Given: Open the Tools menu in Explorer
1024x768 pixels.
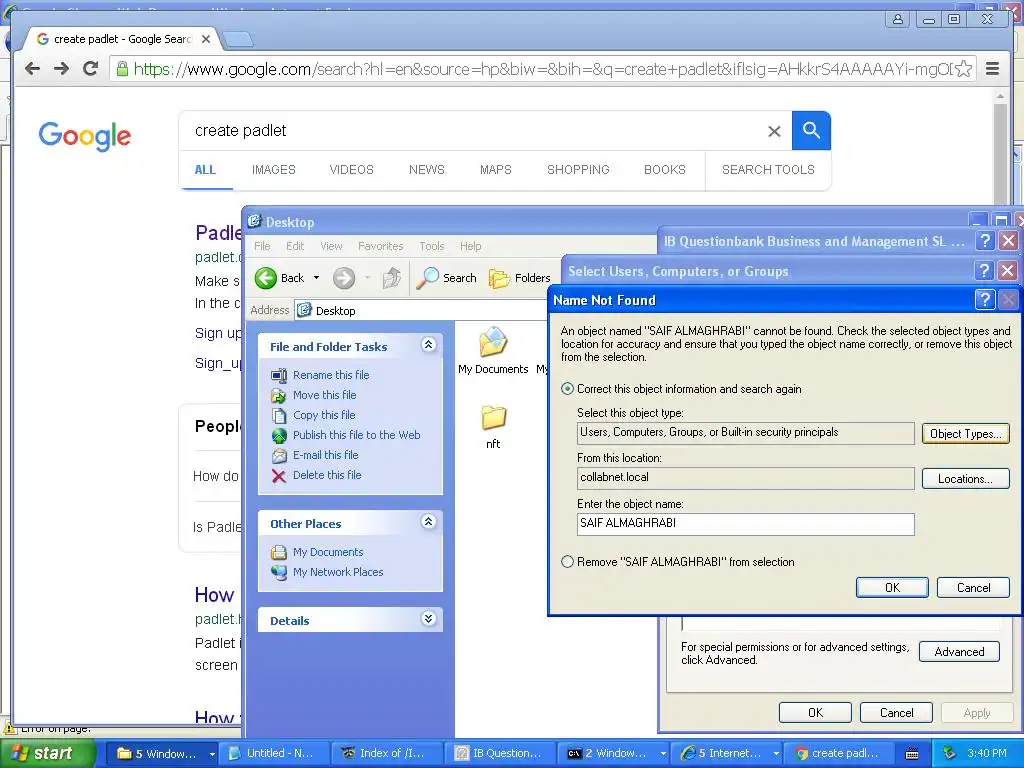Looking at the screenshot, I should [x=432, y=246].
